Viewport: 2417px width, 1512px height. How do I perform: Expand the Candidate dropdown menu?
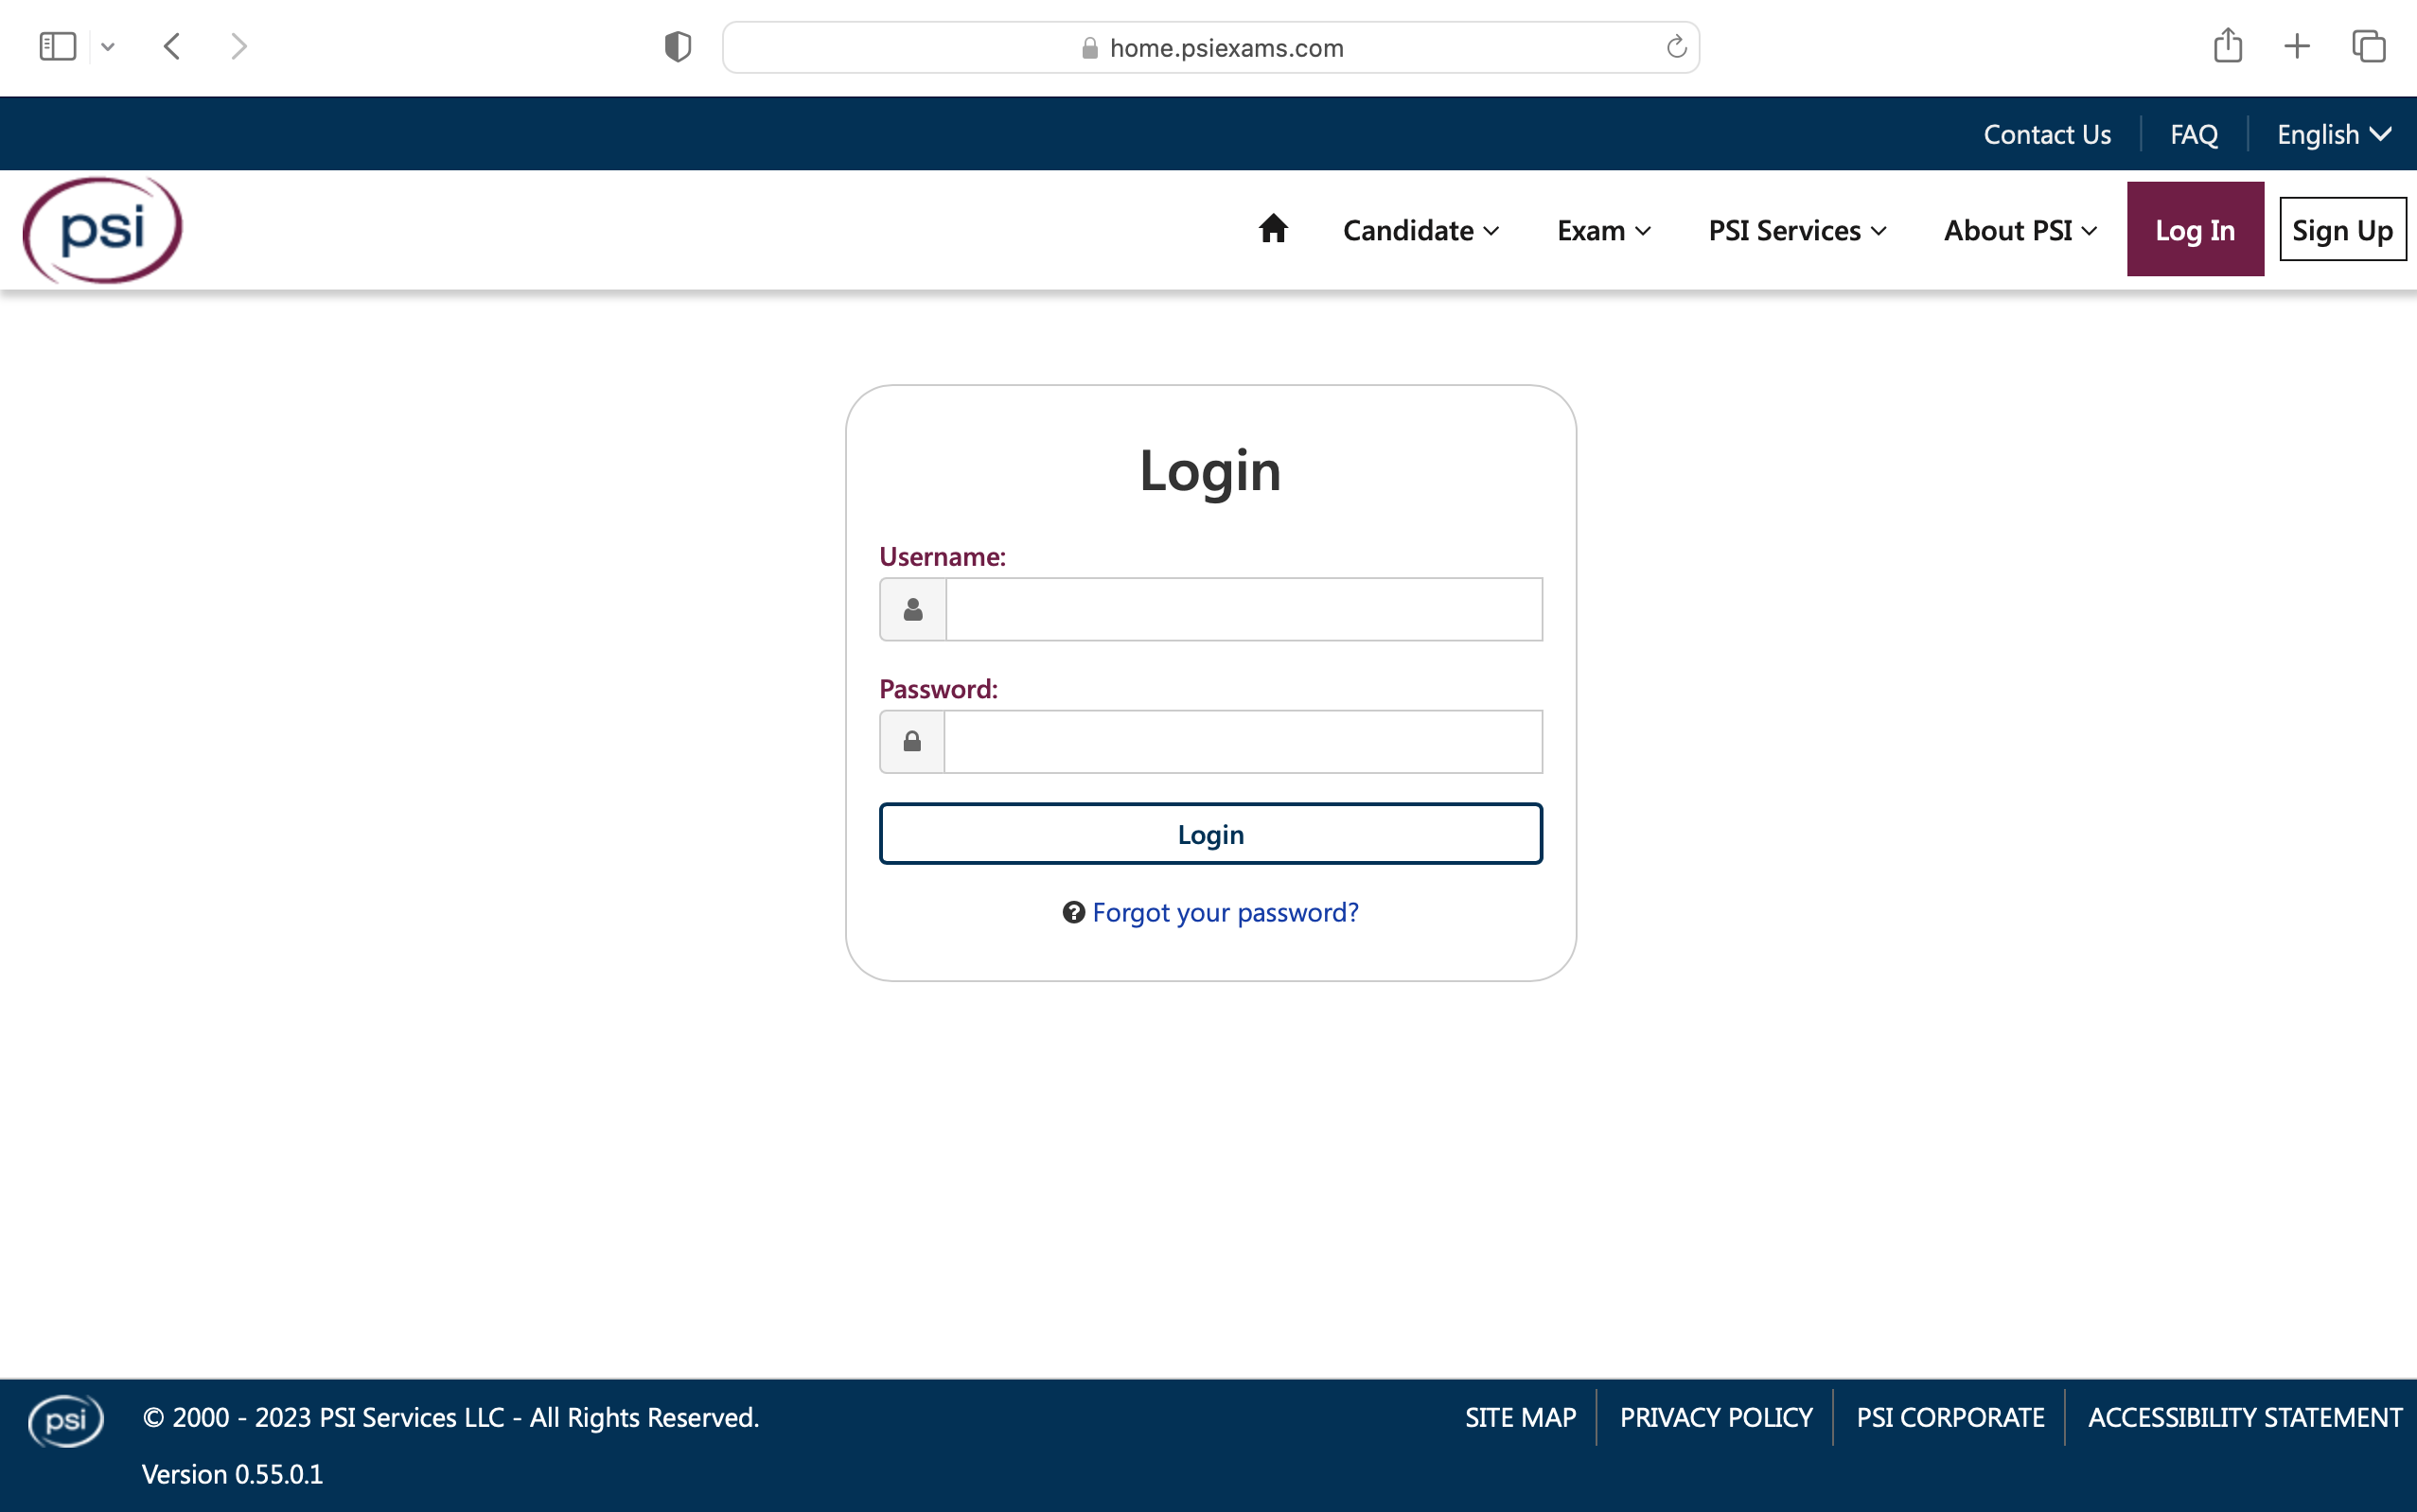click(x=1420, y=231)
